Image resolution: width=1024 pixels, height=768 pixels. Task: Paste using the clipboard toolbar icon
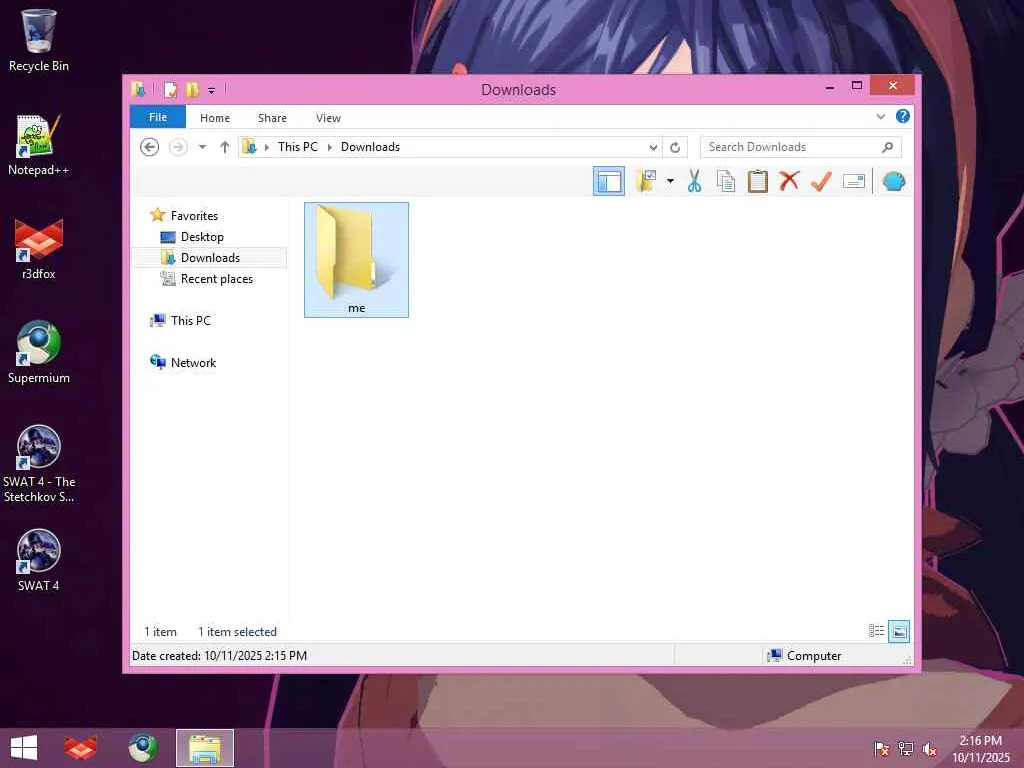(x=758, y=181)
